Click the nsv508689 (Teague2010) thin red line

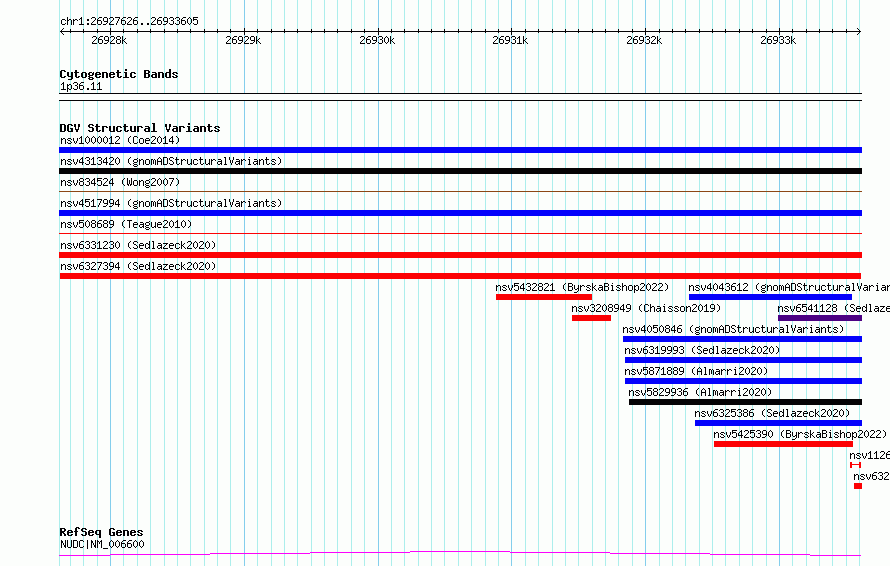click(x=460, y=233)
